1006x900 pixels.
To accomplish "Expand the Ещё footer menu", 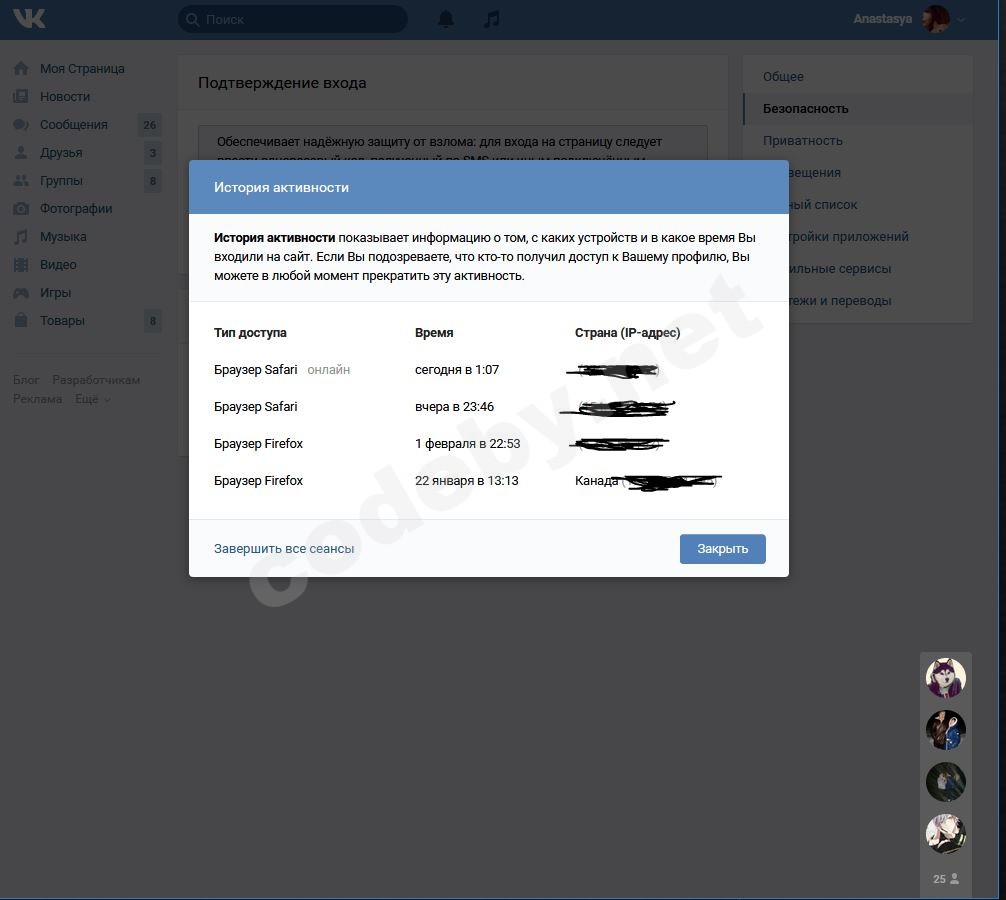I will pos(92,399).
